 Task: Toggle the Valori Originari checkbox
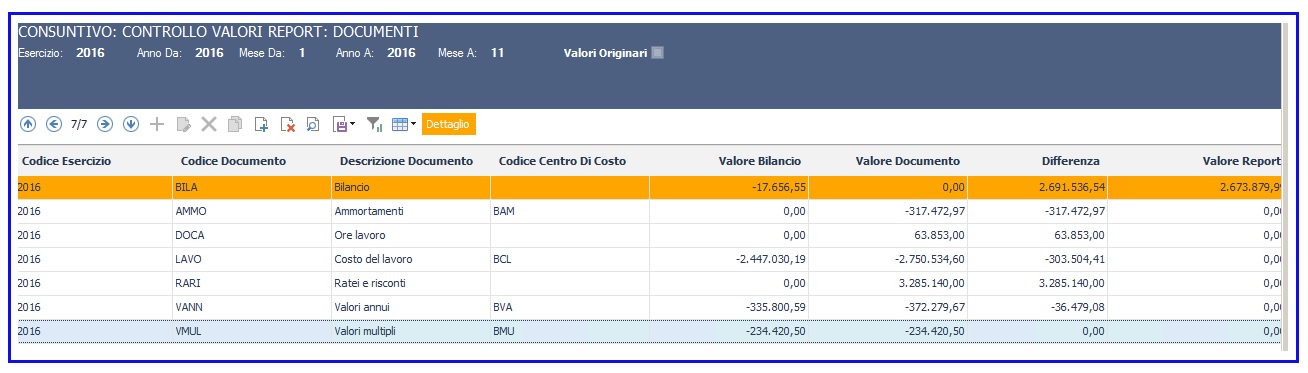coord(657,53)
